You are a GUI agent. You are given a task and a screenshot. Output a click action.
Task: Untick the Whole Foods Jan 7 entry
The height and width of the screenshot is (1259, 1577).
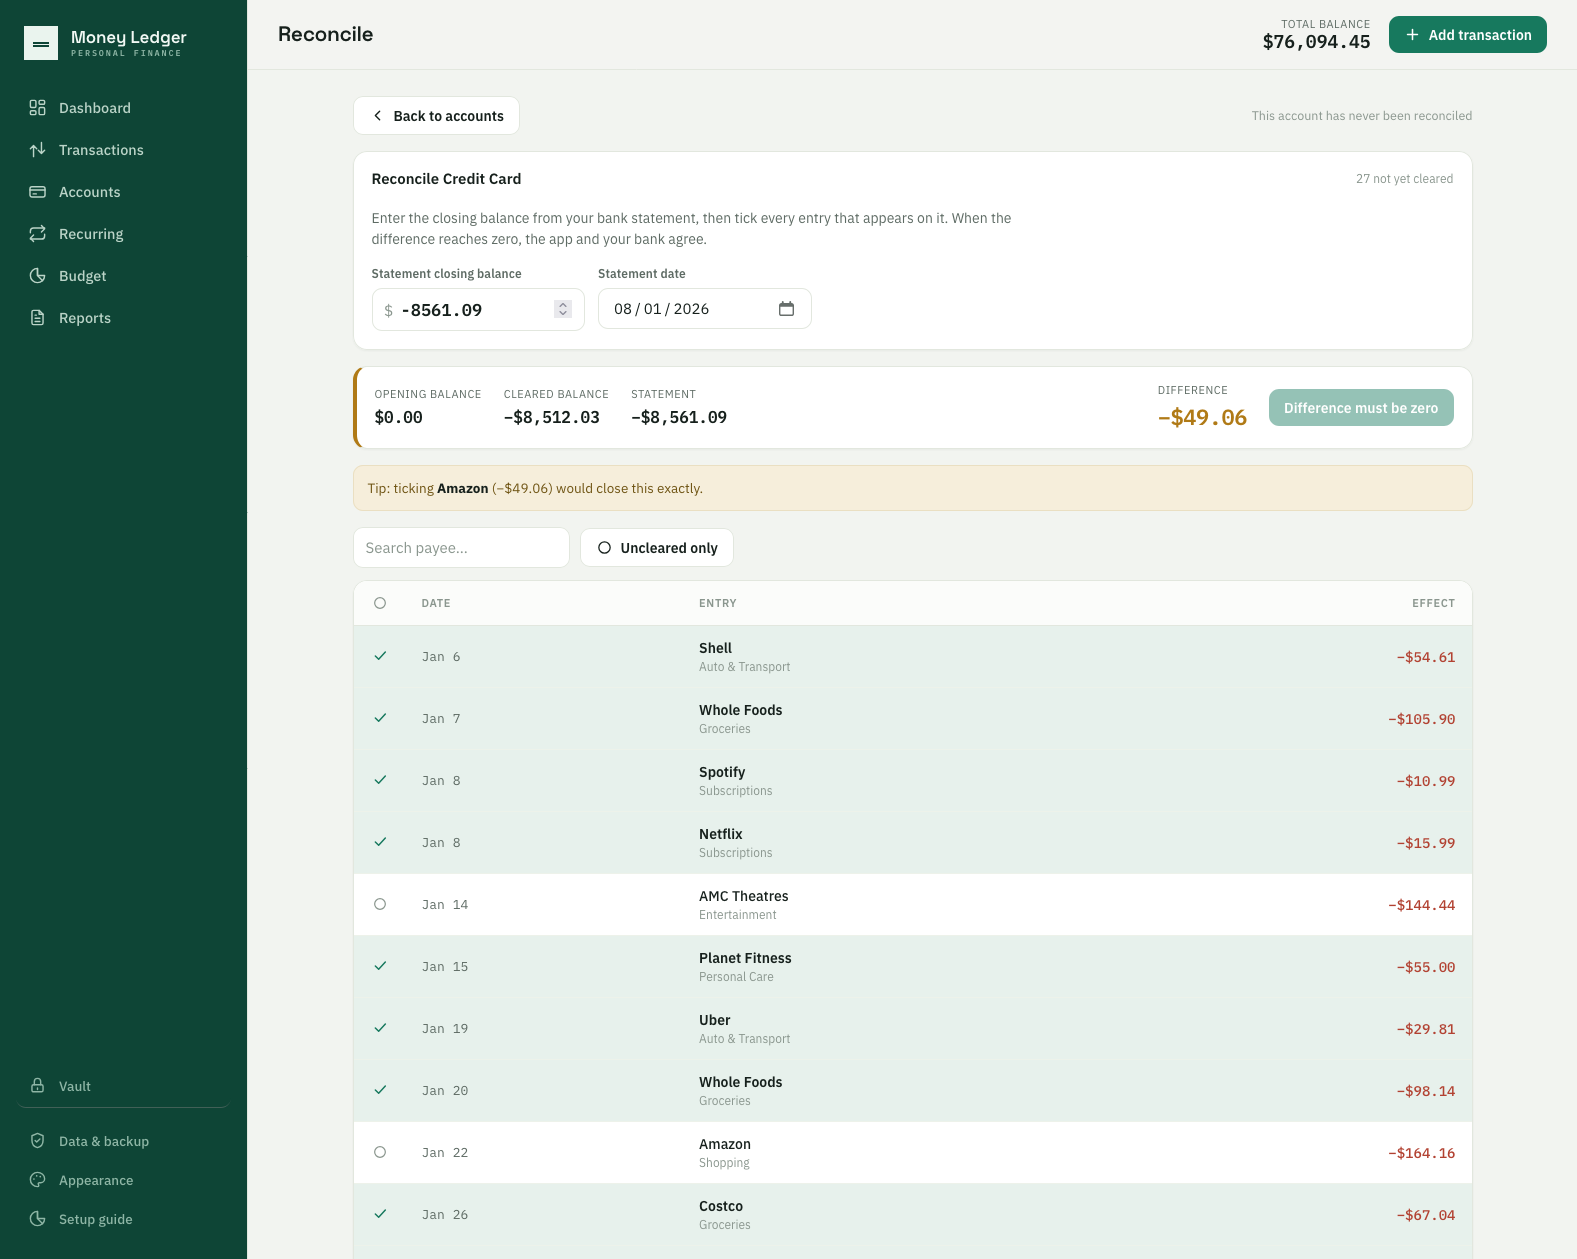pyautogui.click(x=380, y=718)
